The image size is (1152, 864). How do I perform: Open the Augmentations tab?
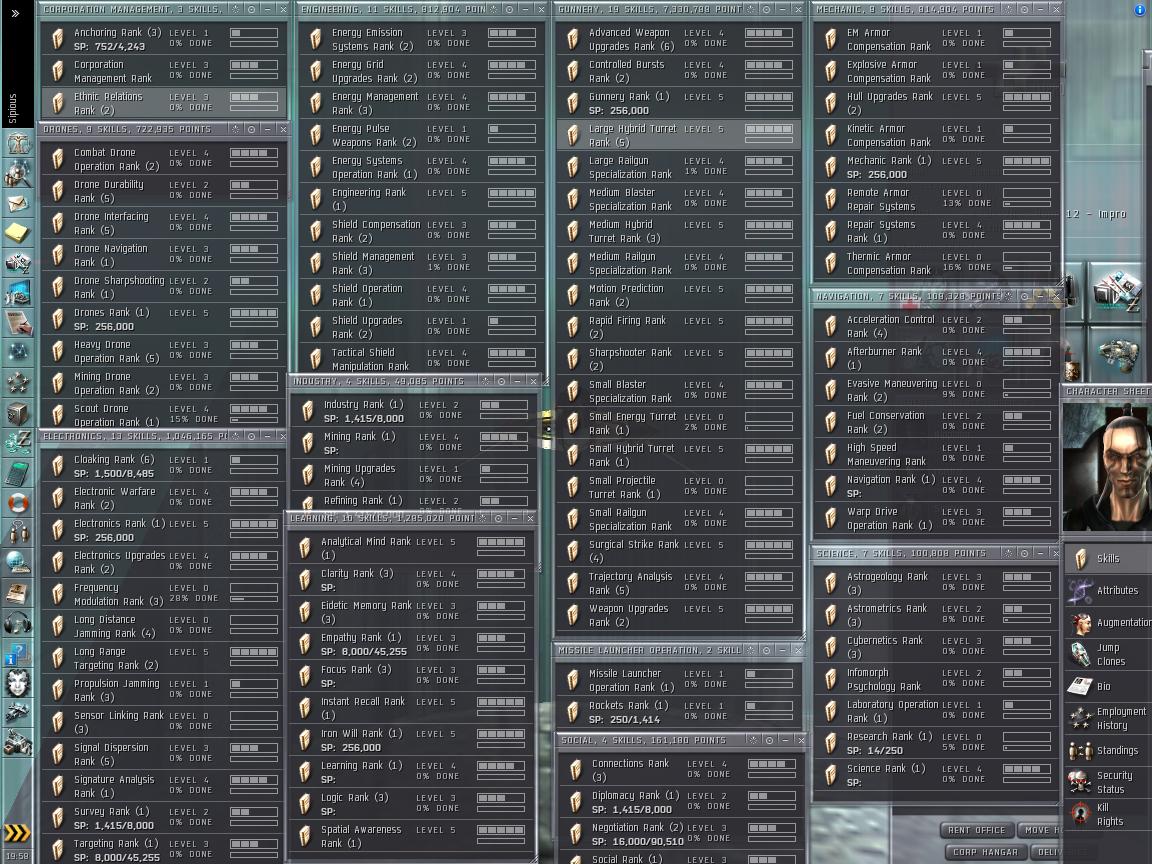[1108, 623]
